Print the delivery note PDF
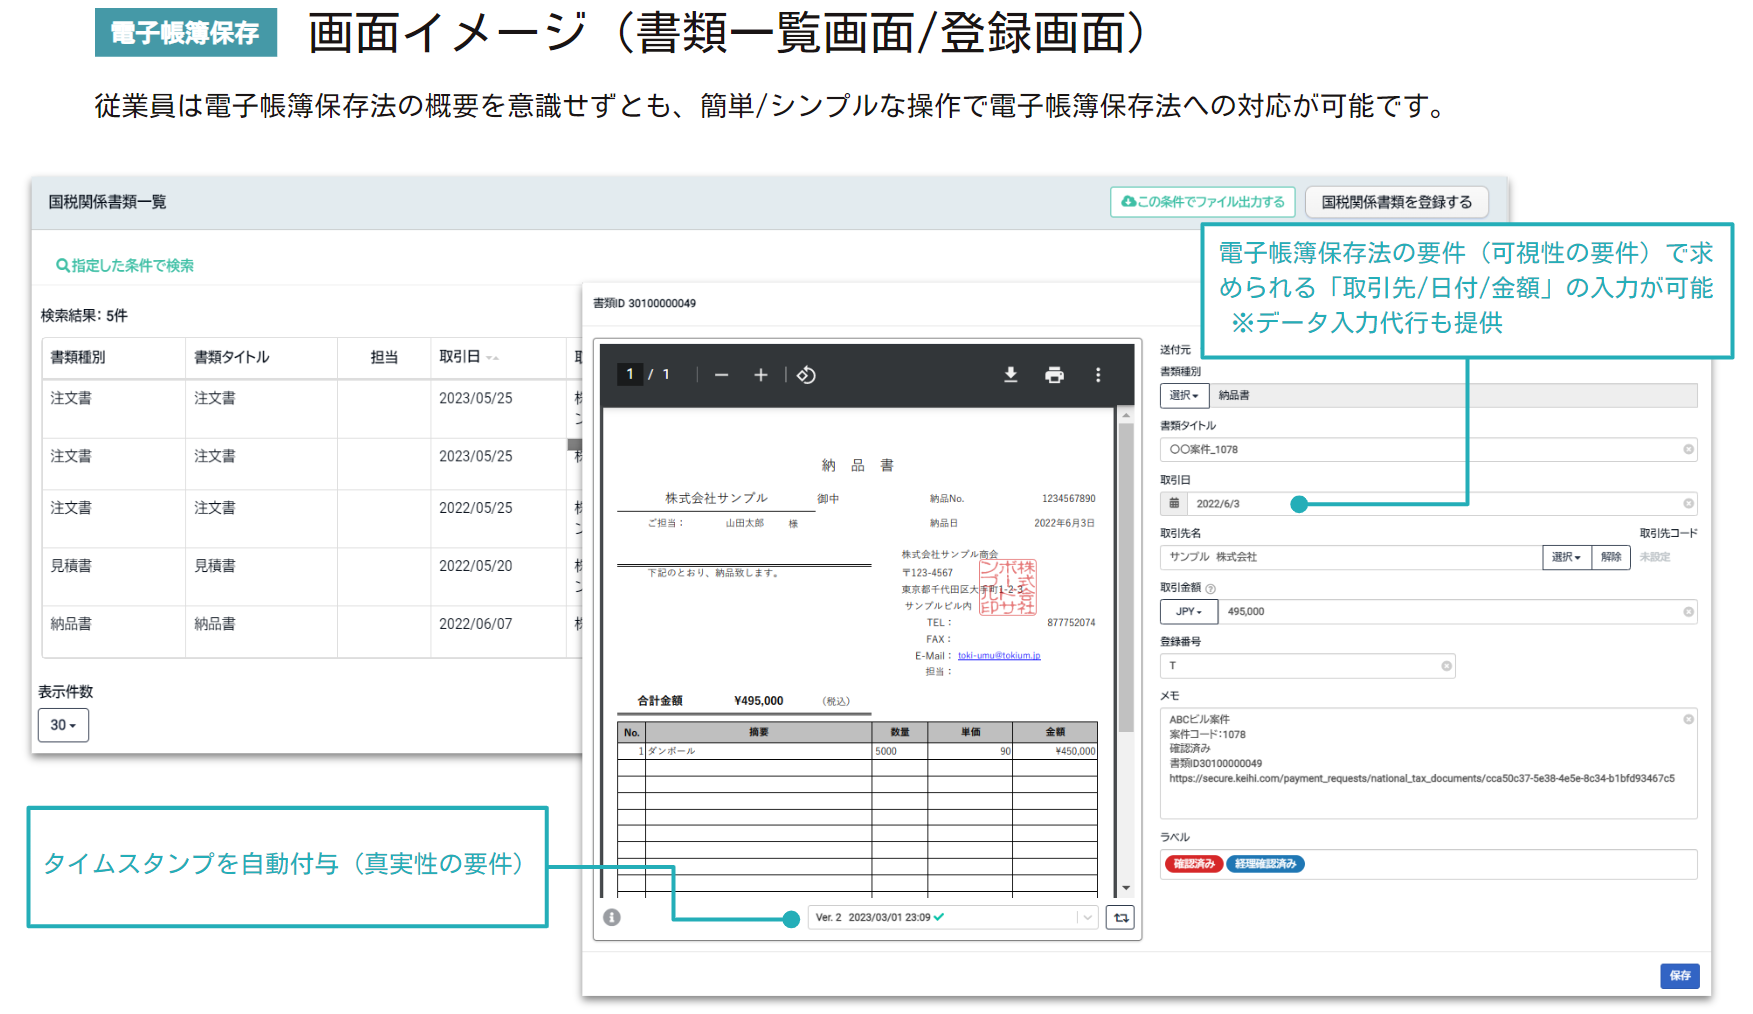Image resolution: width=1753 pixels, height=1014 pixels. pyautogui.click(x=1054, y=375)
